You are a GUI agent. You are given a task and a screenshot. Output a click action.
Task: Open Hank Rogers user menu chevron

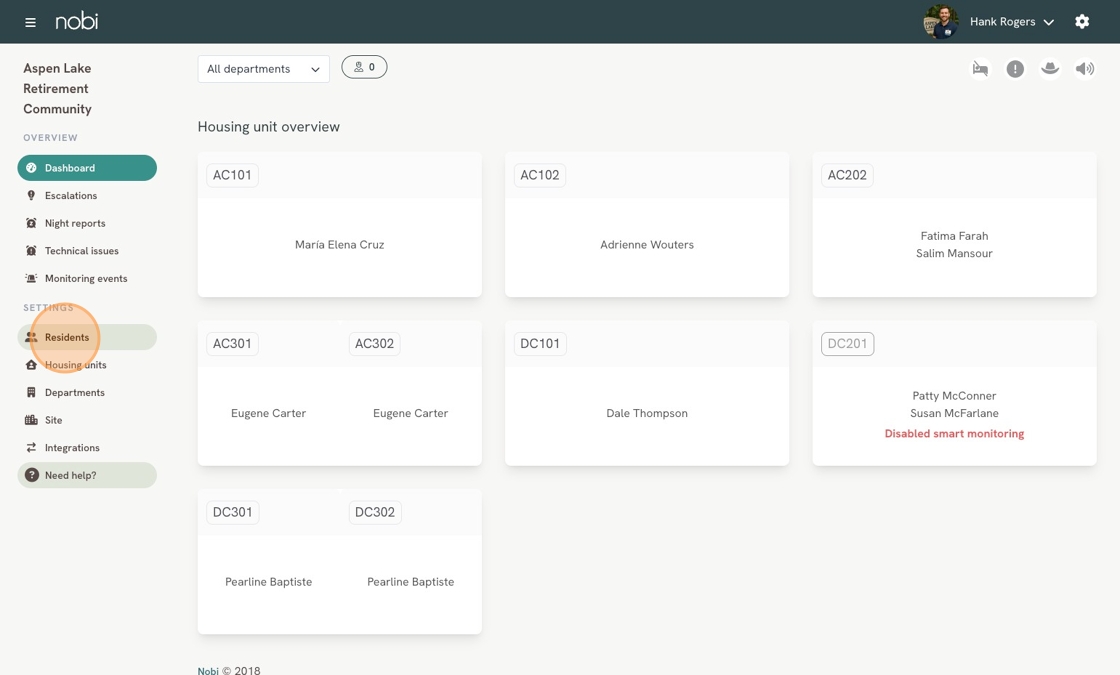coord(1049,22)
